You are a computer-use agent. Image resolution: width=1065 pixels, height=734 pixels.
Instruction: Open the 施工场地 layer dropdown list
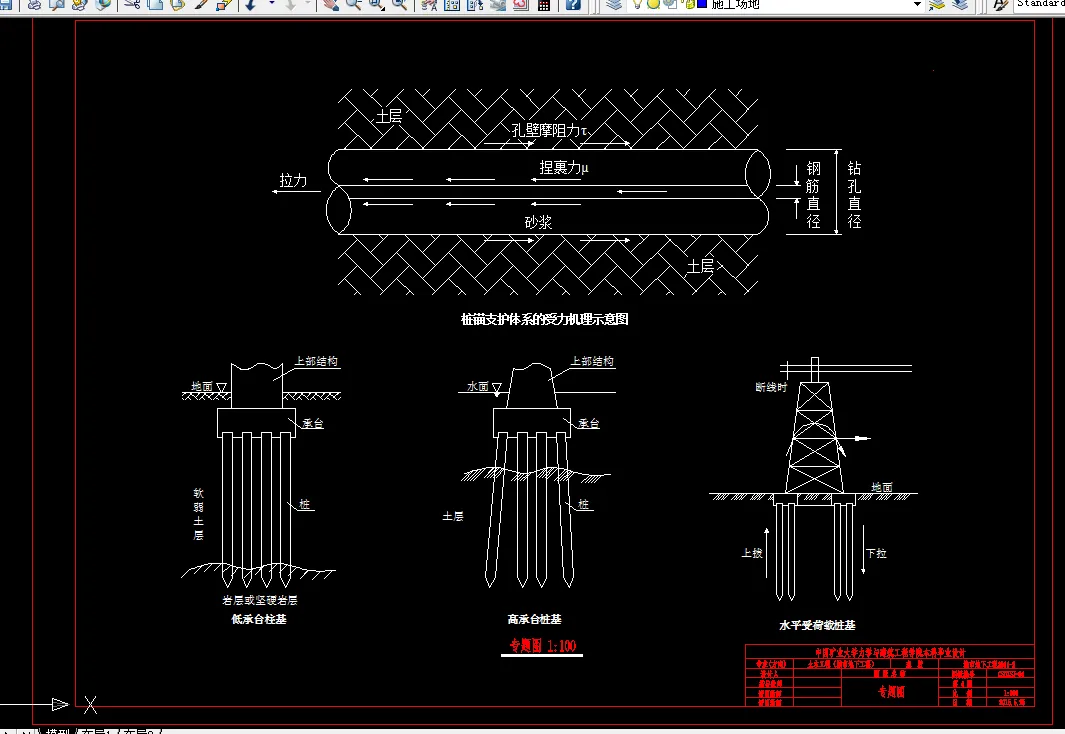click(x=776, y=4)
